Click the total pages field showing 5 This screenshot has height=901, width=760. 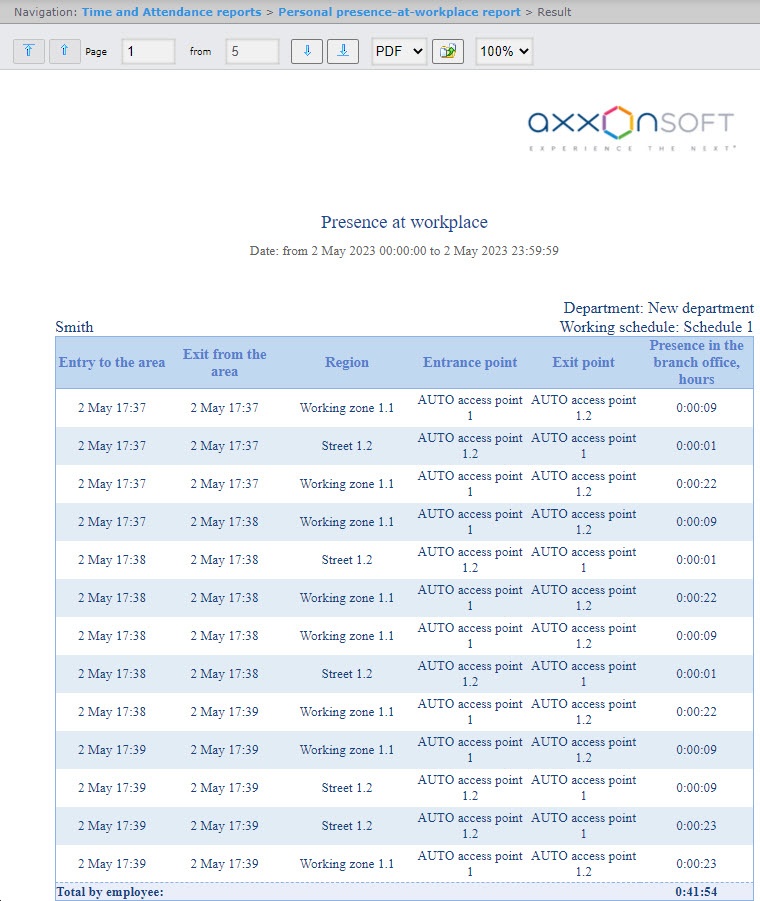252,51
